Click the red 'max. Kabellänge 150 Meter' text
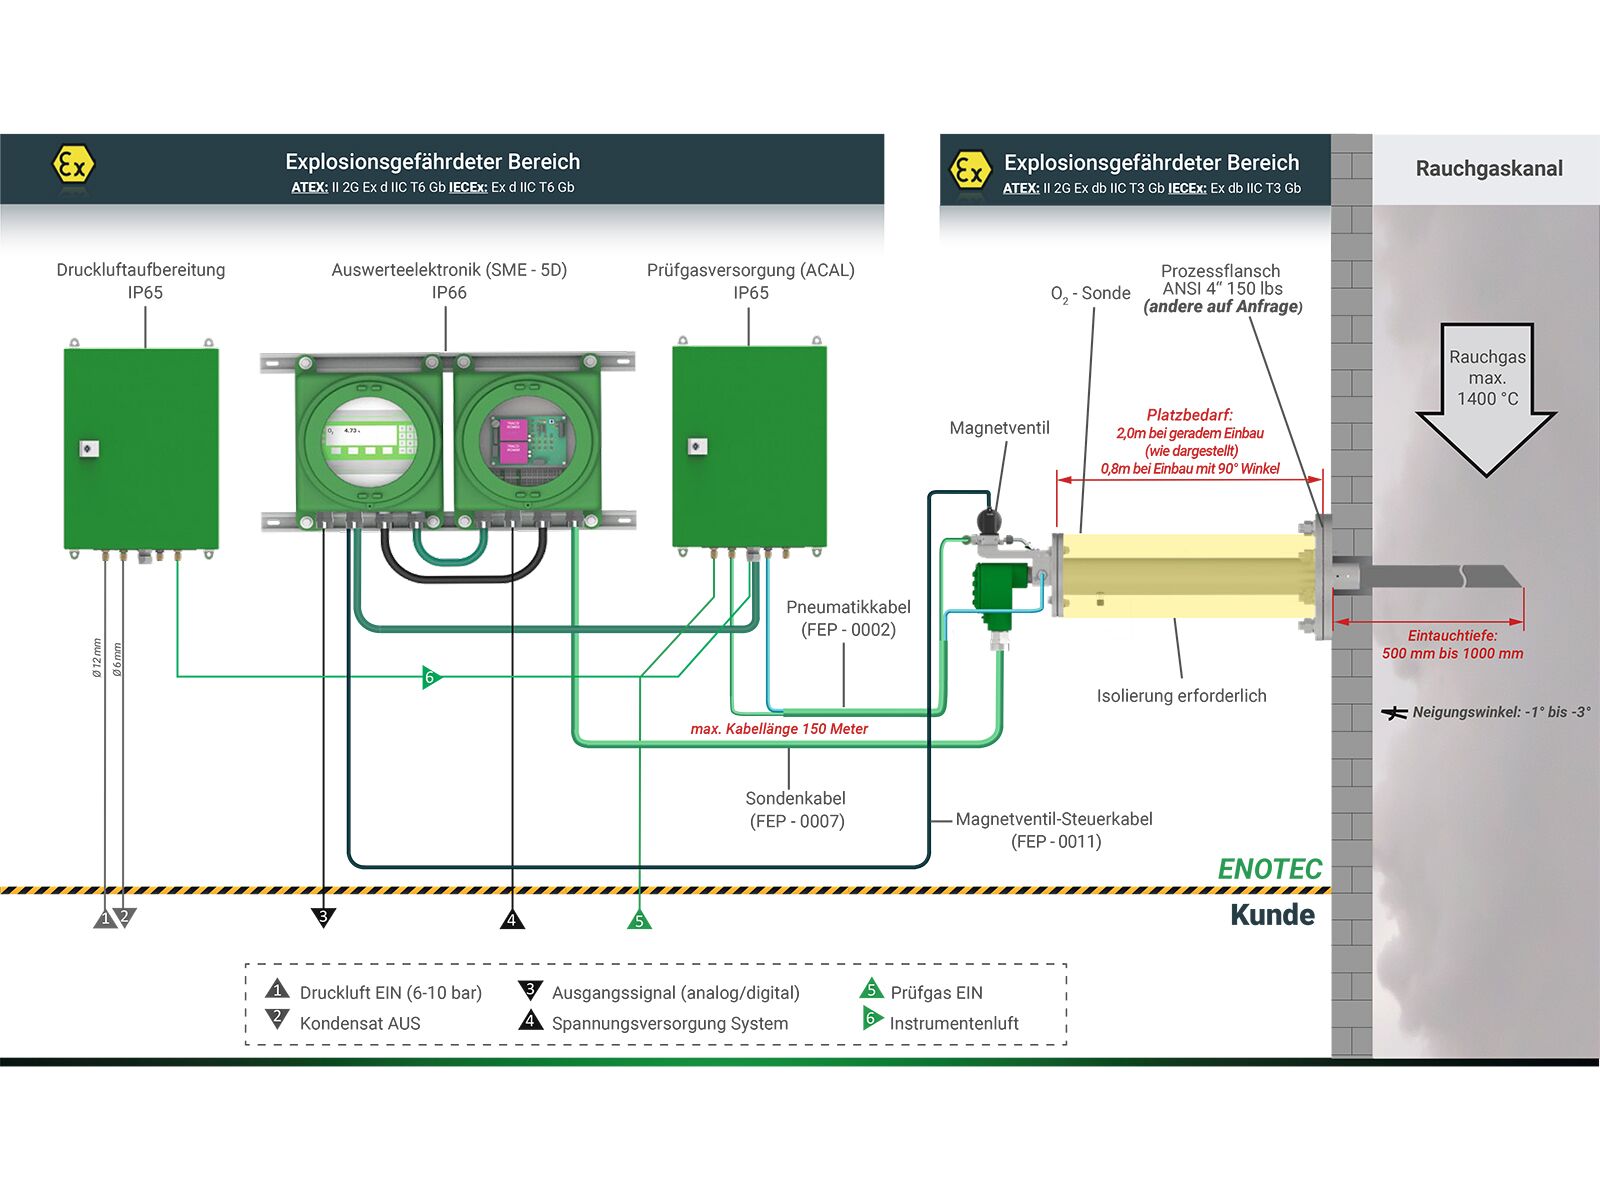Screen dimensions: 1600x1200 coord(779,729)
